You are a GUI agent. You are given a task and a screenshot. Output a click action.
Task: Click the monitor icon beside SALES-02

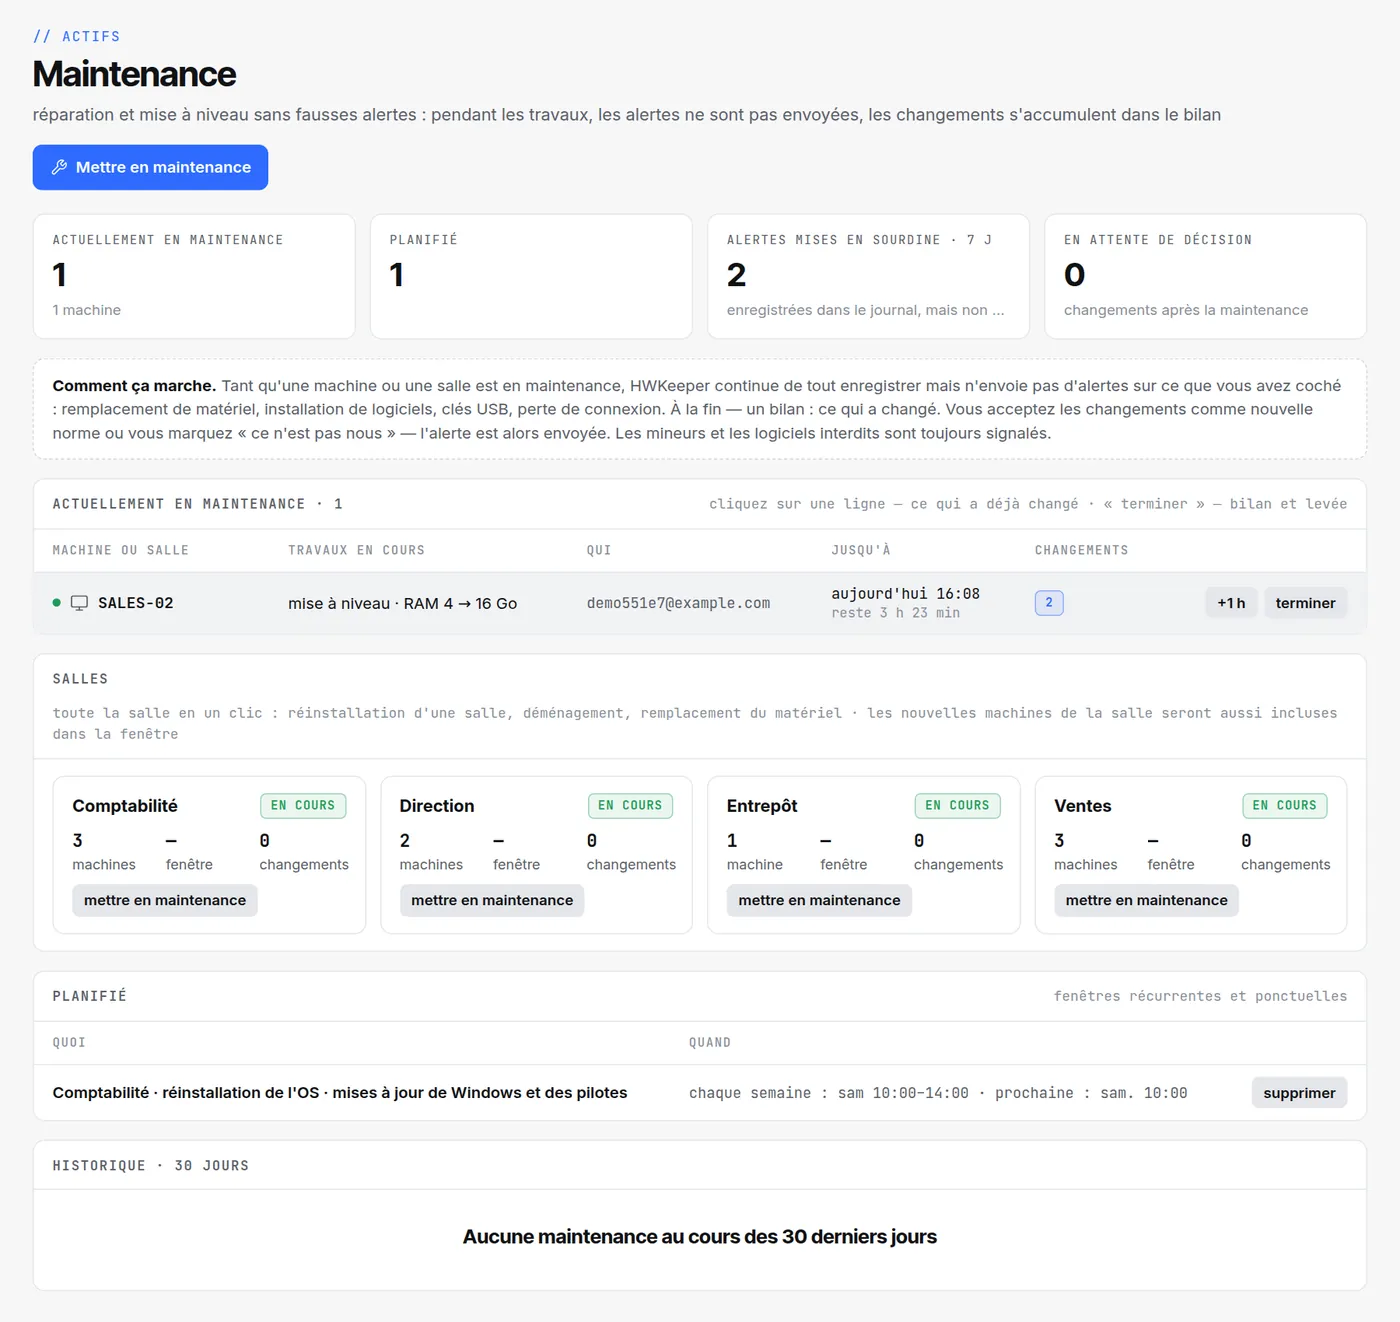pos(79,603)
